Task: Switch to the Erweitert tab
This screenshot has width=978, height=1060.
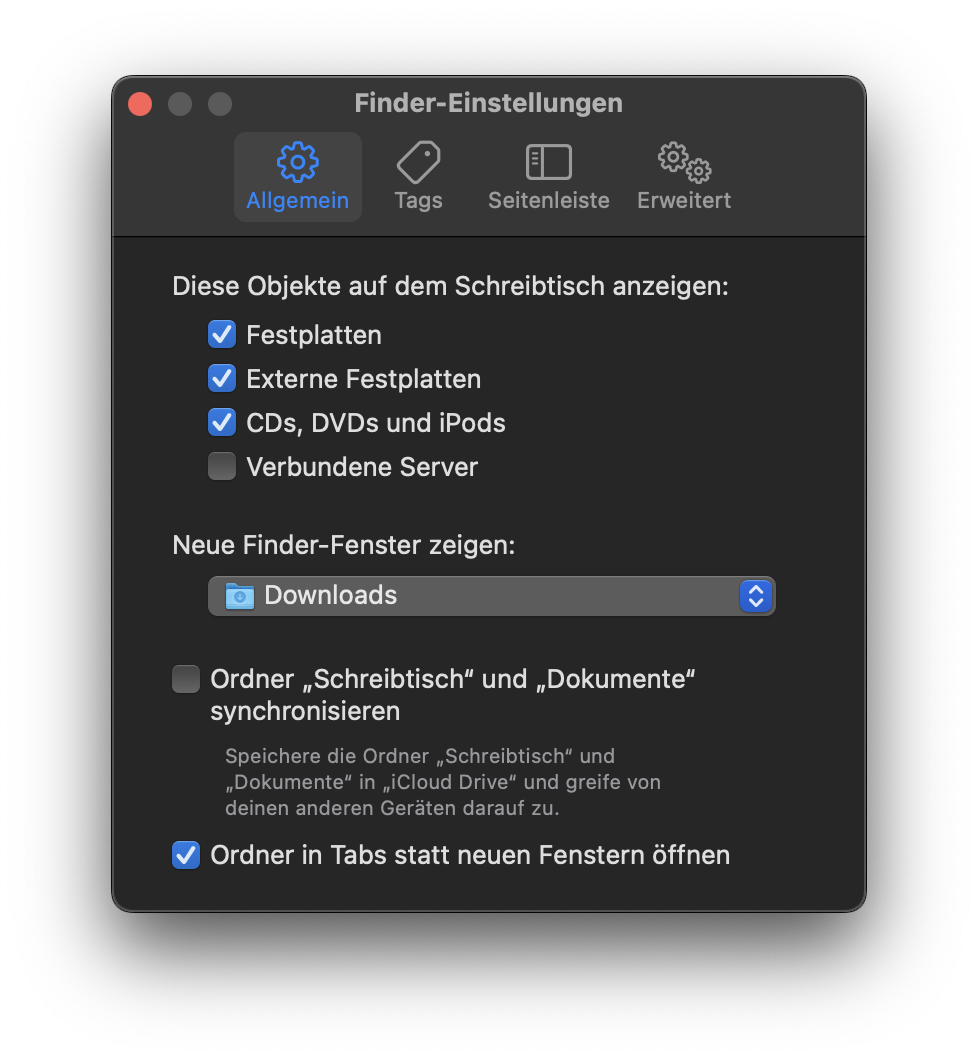Action: tap(683, 175)
